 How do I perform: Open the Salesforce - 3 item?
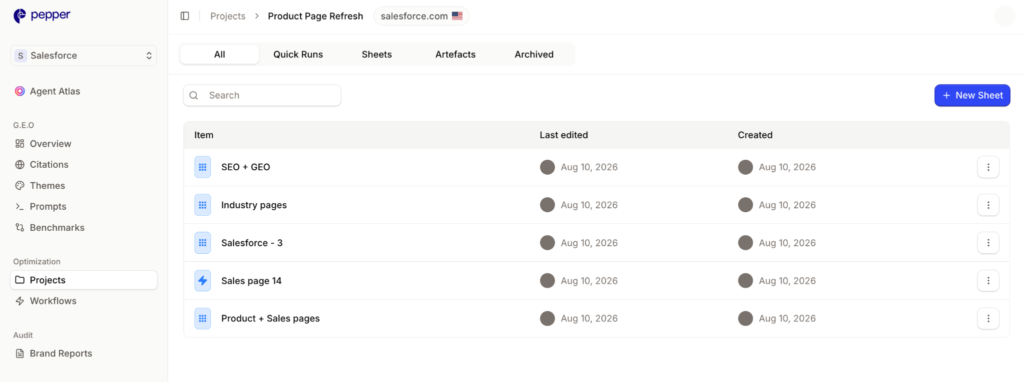pyautogui.click(x=252, y=243)
